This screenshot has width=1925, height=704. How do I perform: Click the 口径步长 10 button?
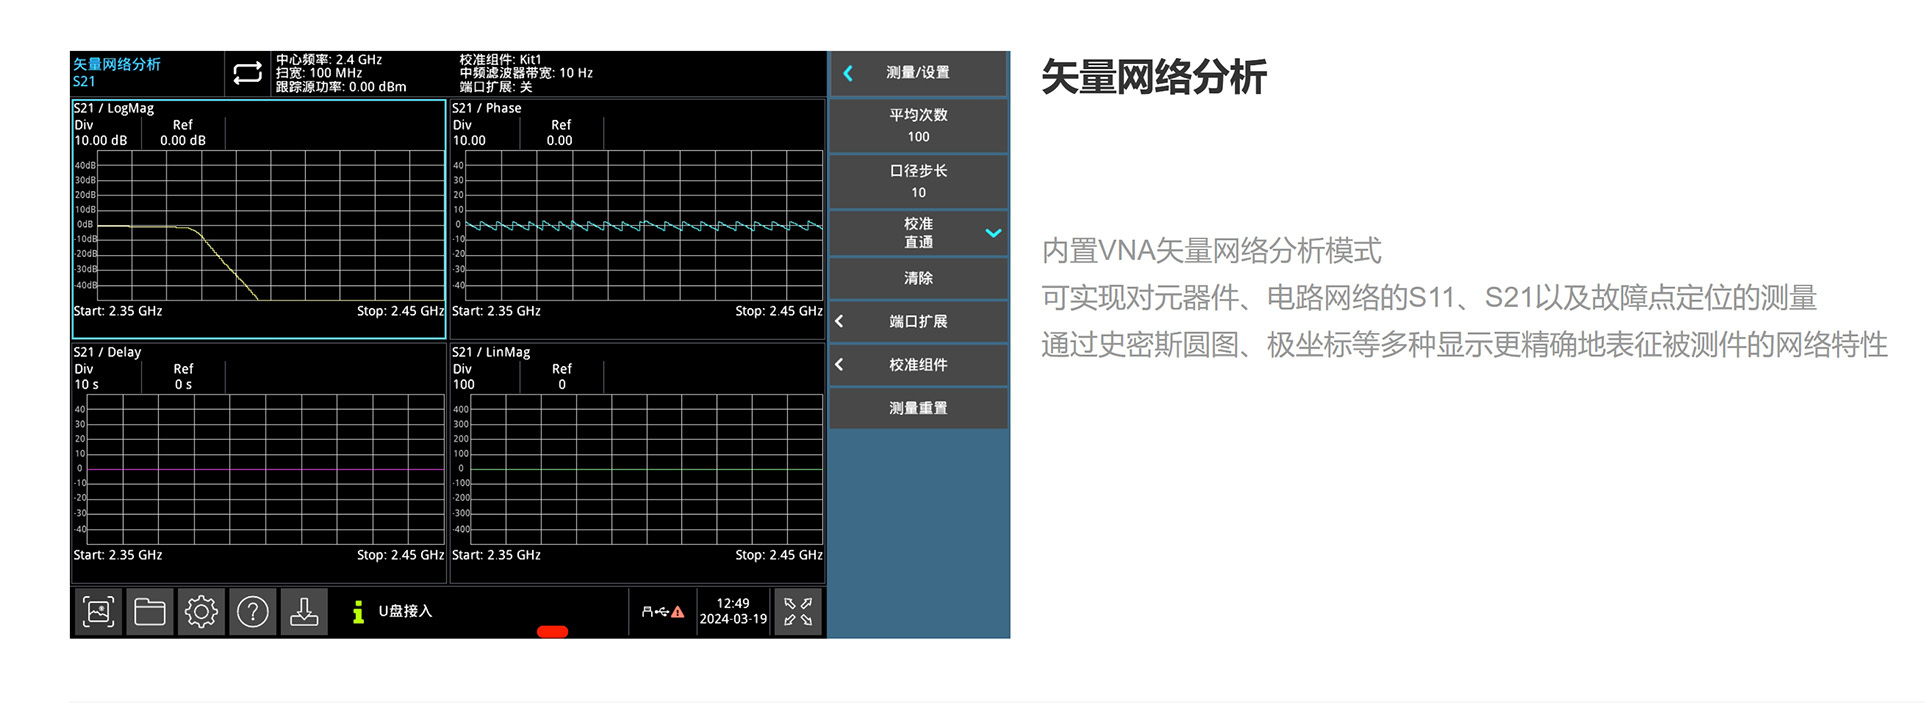tap(919, 181)
